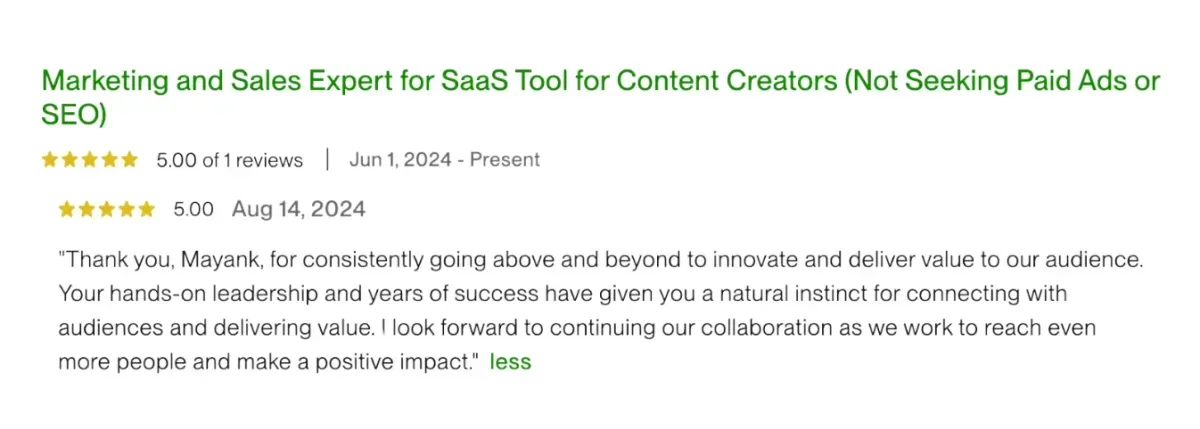The width and height of the screenshot is (1200, 429).
Task: Click fifth star in Aug 14 review rating
Action: click(147, 209)
